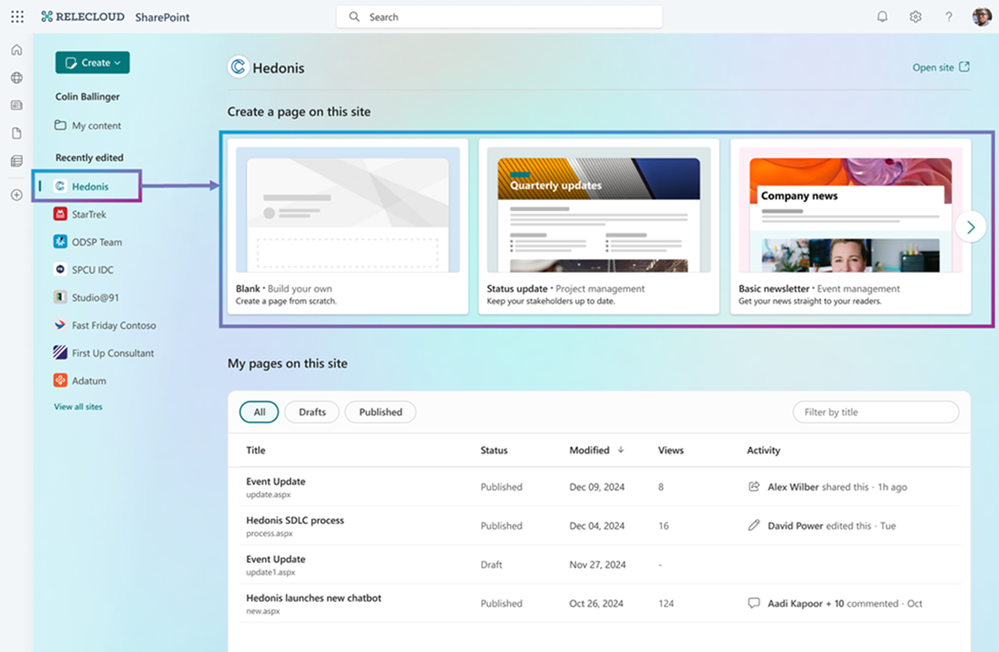Screen dimensions: 999x652
Task: Click the Adatum site icon
Action: [x=61, y=380]
